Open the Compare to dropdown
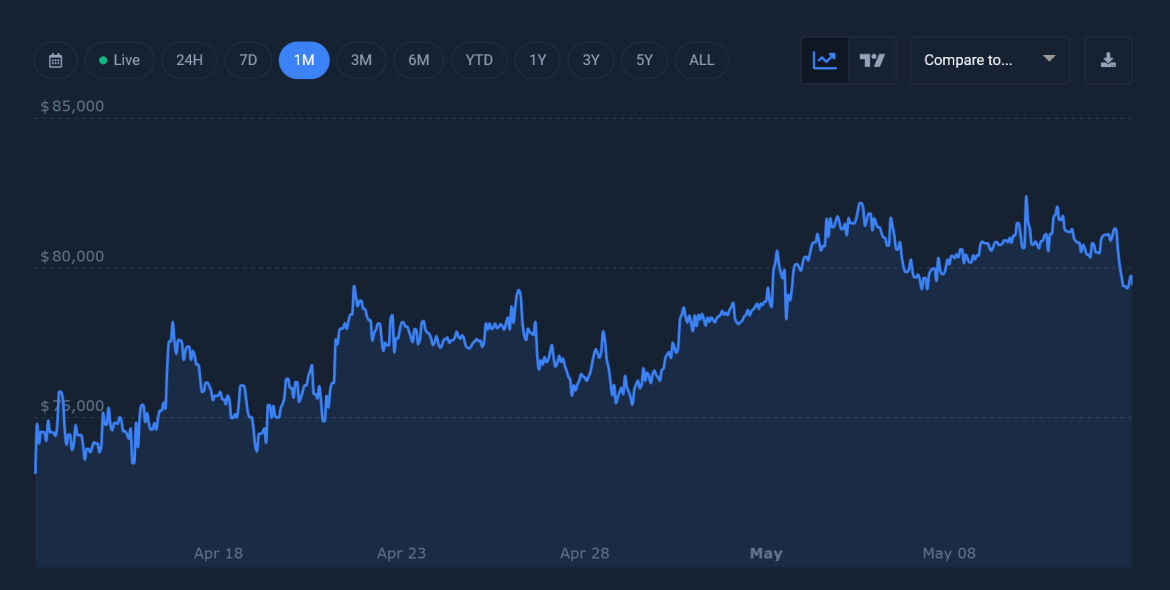This screenshot has width=1170, height=590. pos(990,60)
